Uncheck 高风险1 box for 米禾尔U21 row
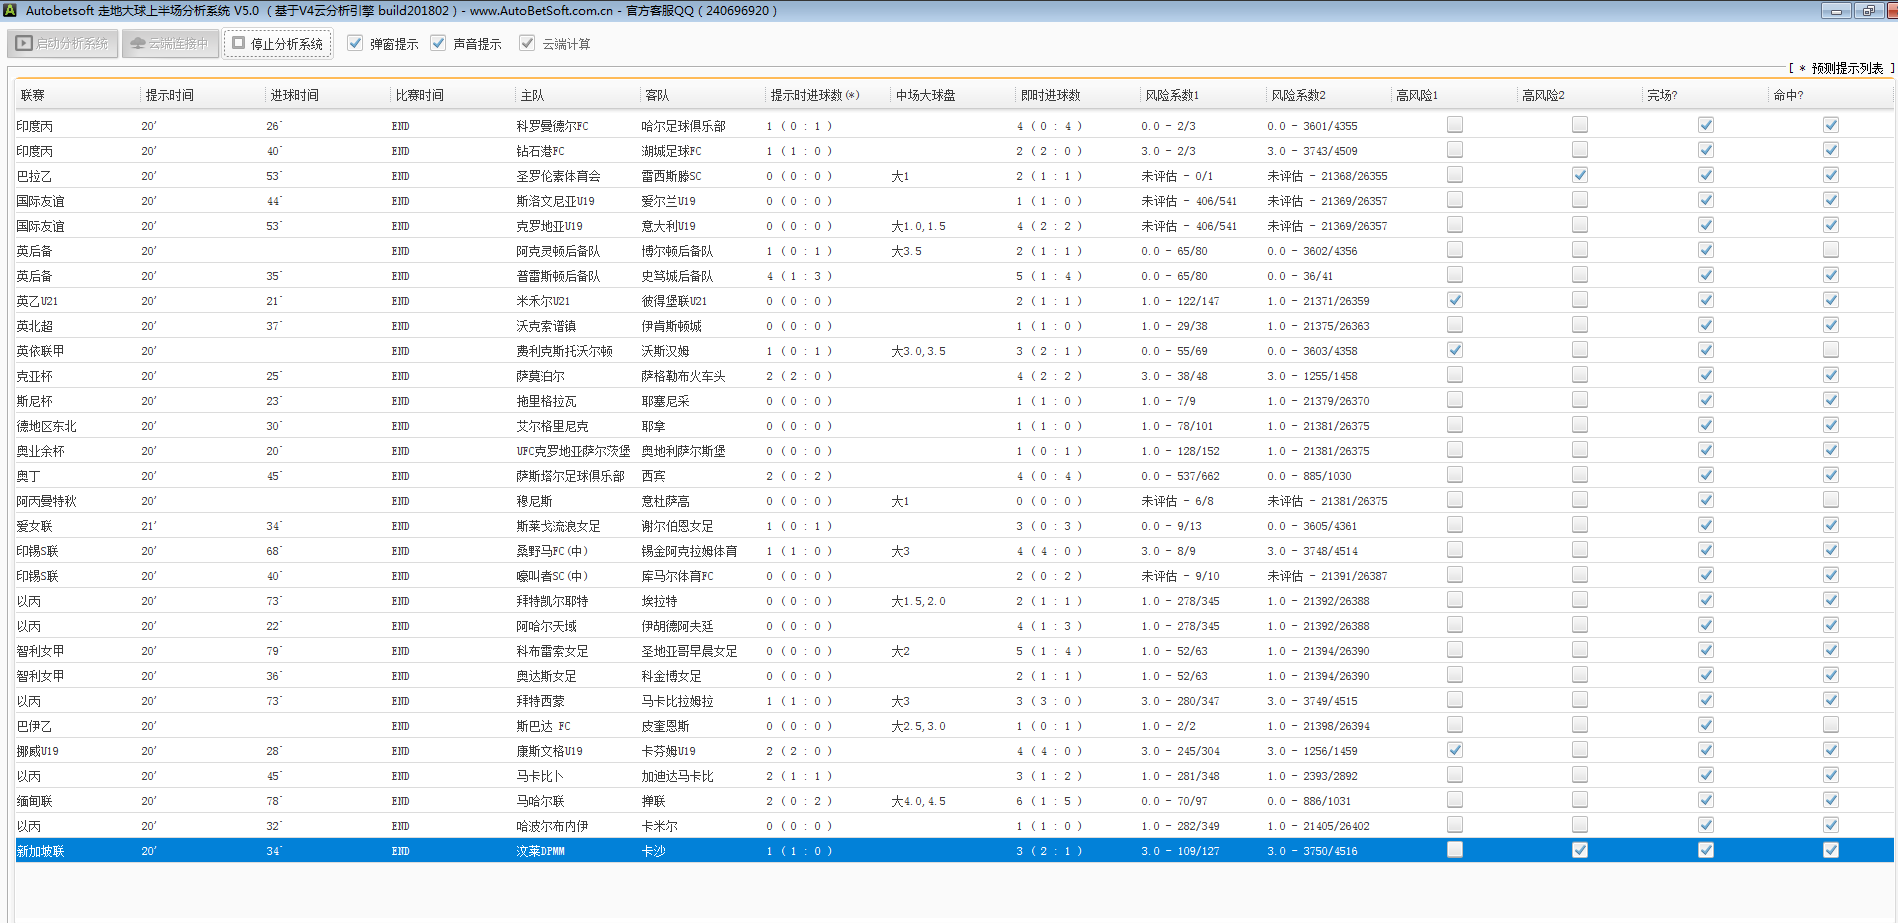The image size is (1898, 923). 1455,300
